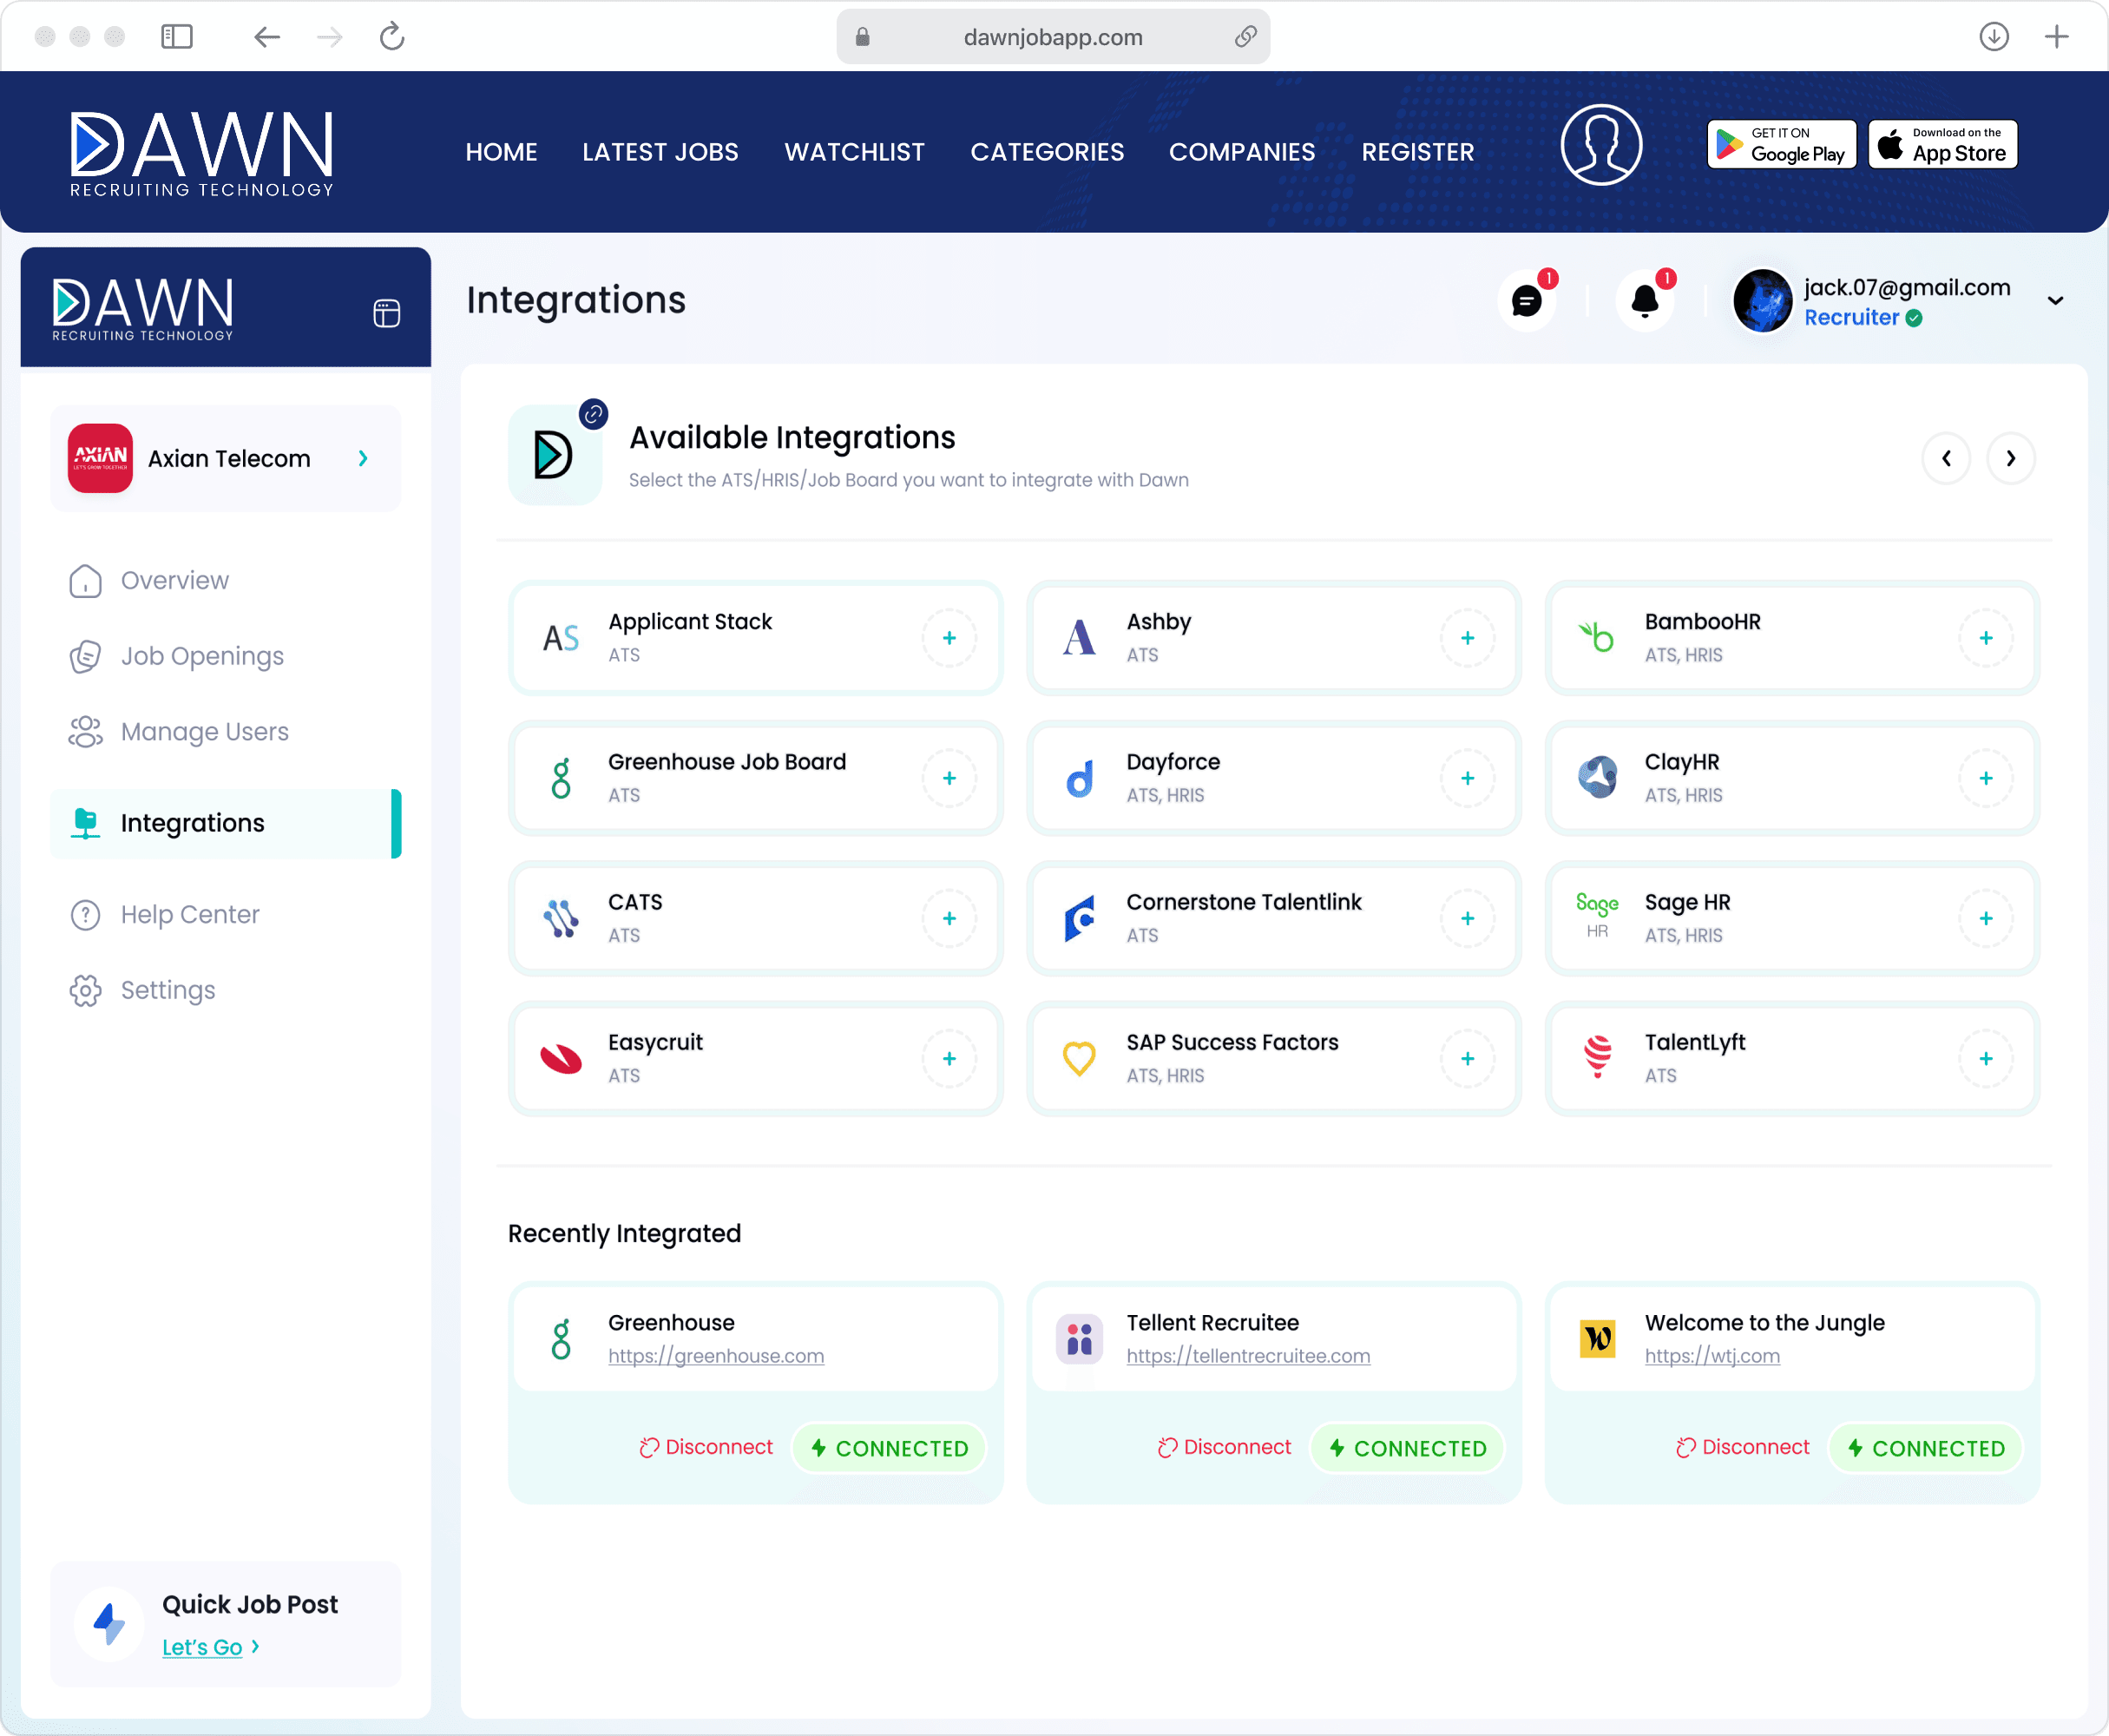This screenshot has width=2109, height=1736.
Task: Open the Help Center section
Action: click(189, 913)
